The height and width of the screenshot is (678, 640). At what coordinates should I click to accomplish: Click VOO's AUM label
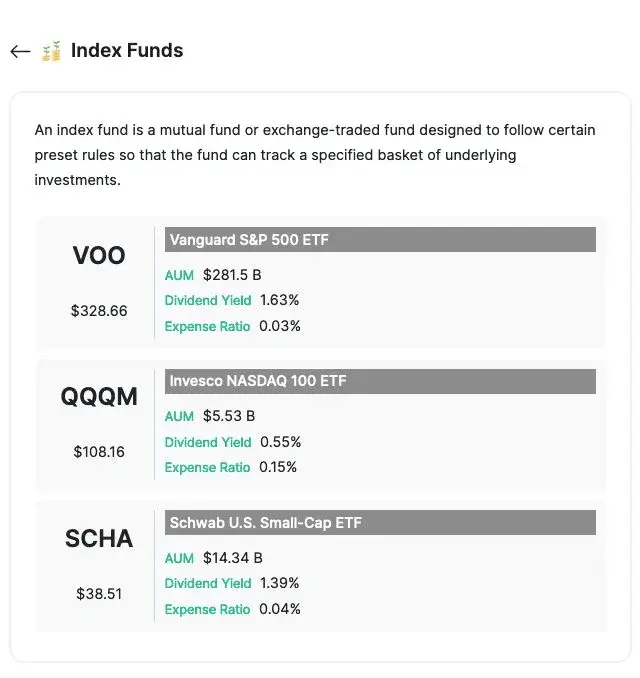179,275
